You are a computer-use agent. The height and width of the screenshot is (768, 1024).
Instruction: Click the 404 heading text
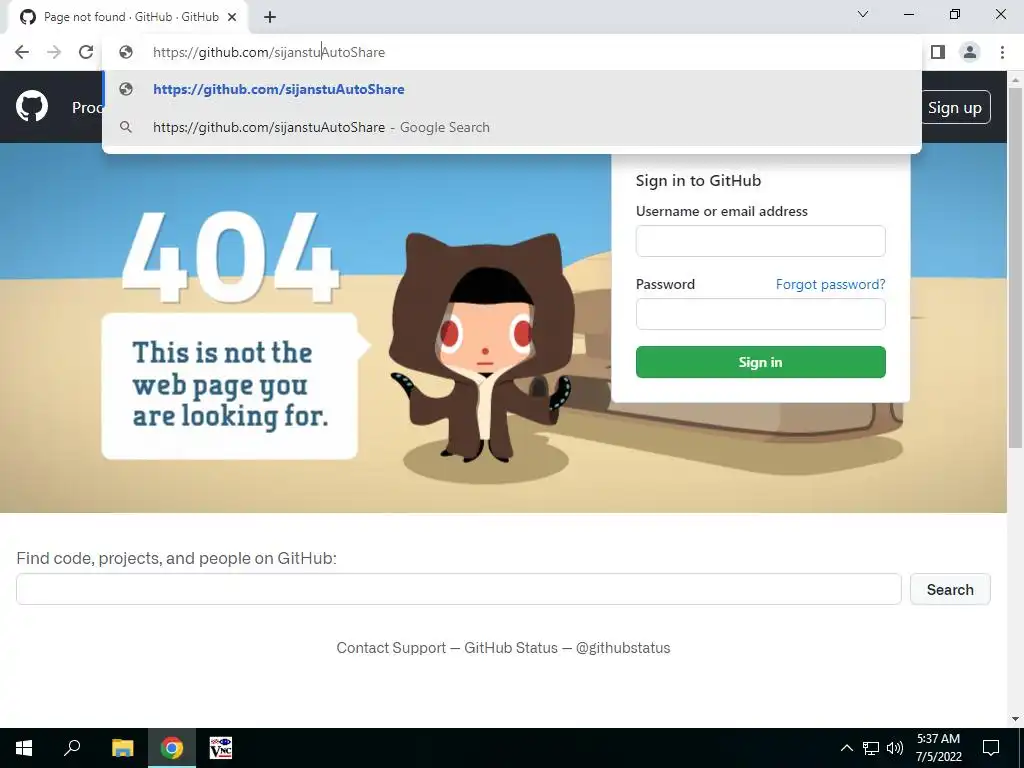point(230,258)
